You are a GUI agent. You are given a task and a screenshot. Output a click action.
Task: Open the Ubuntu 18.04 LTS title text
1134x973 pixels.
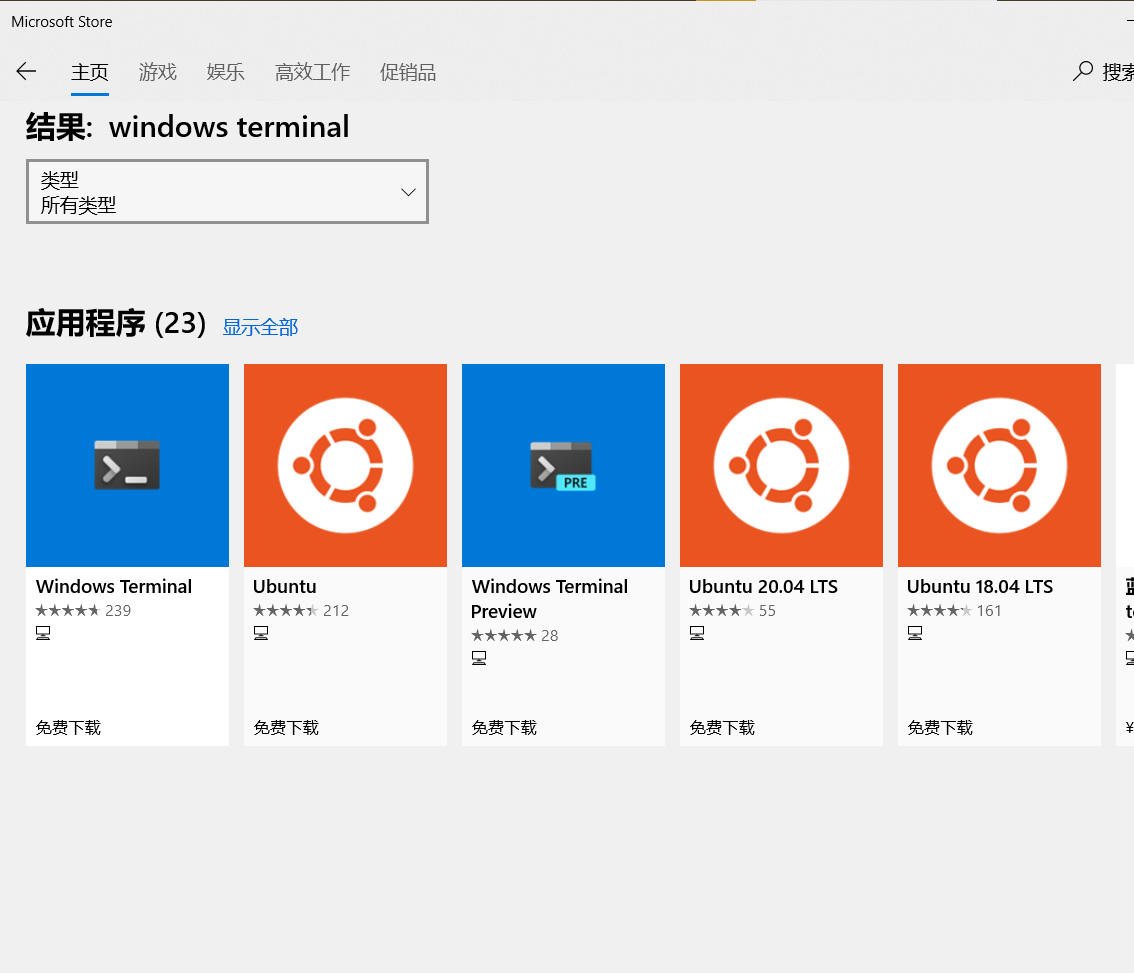pyautogui.click(x=980, y=586)
